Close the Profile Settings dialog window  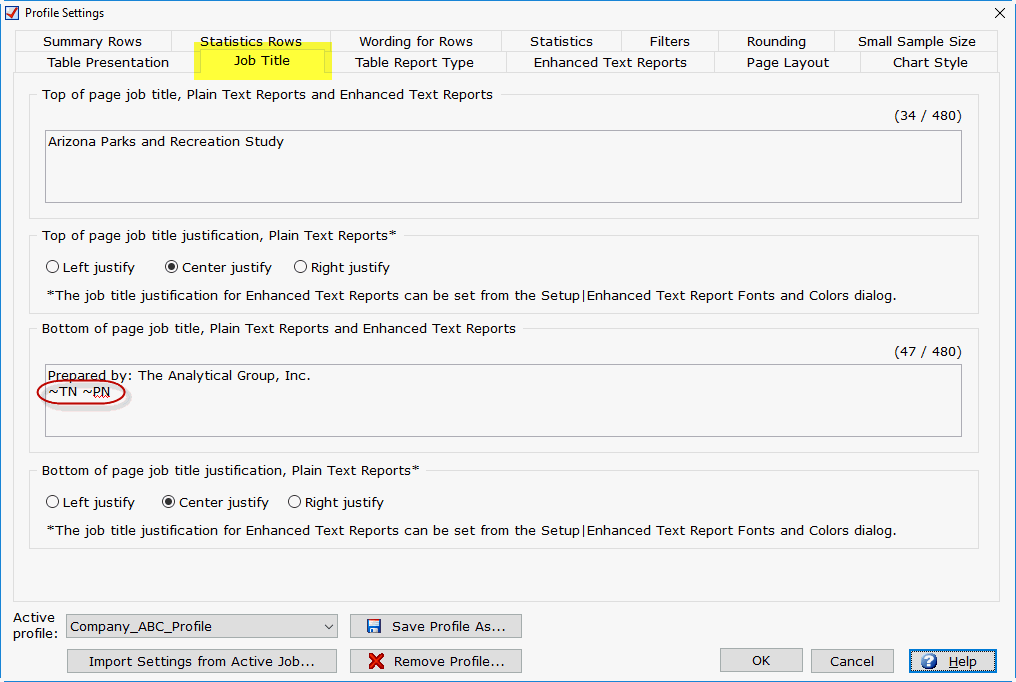999,13
